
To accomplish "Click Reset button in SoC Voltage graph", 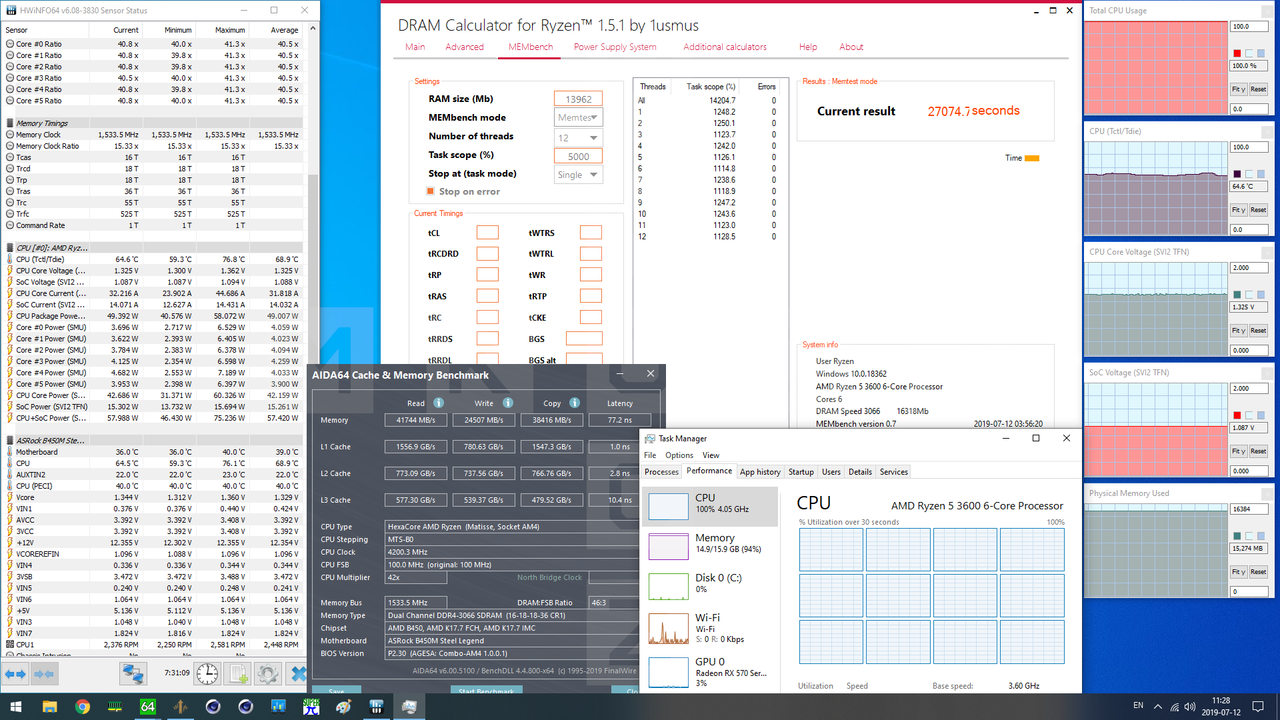I will (1258, 452).
